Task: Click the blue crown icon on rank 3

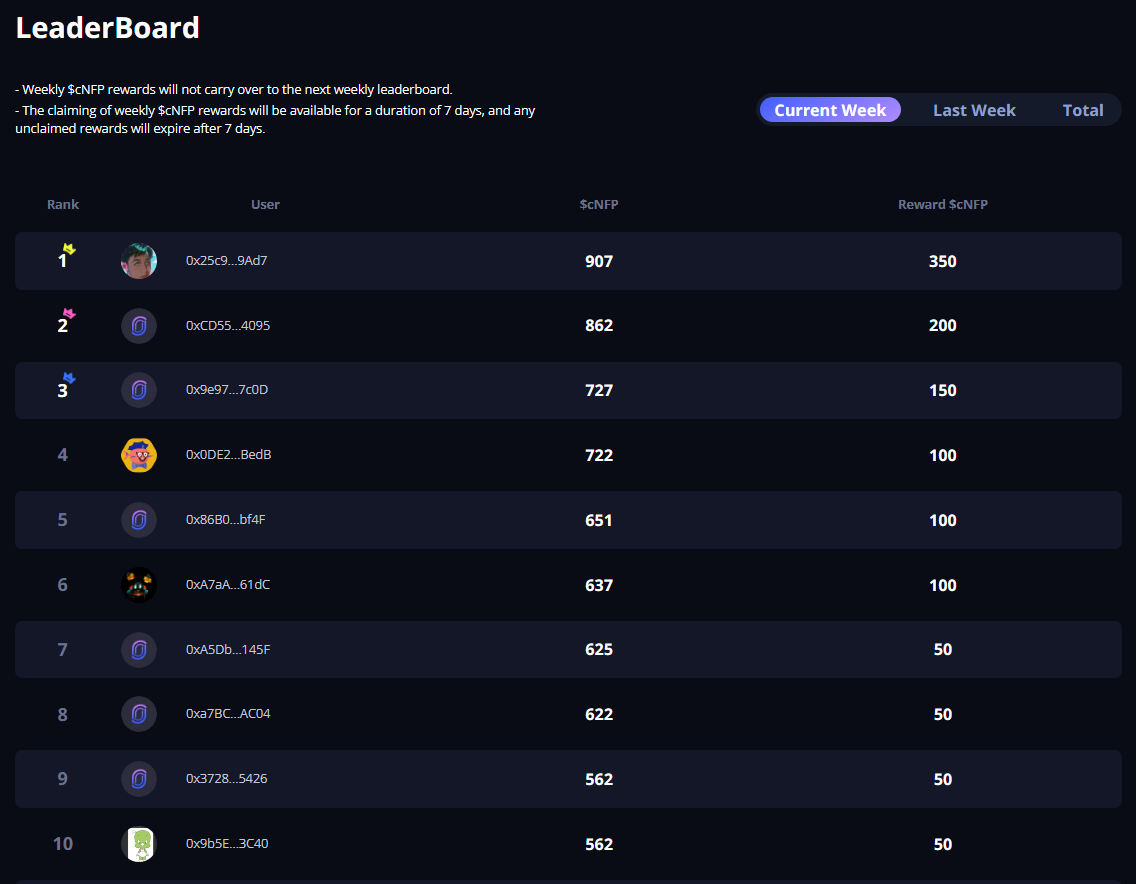Action: click(69, 379)
